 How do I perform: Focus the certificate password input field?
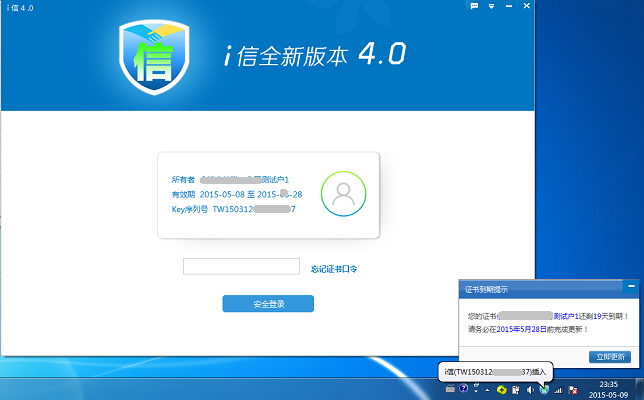(x=241, y=267)
